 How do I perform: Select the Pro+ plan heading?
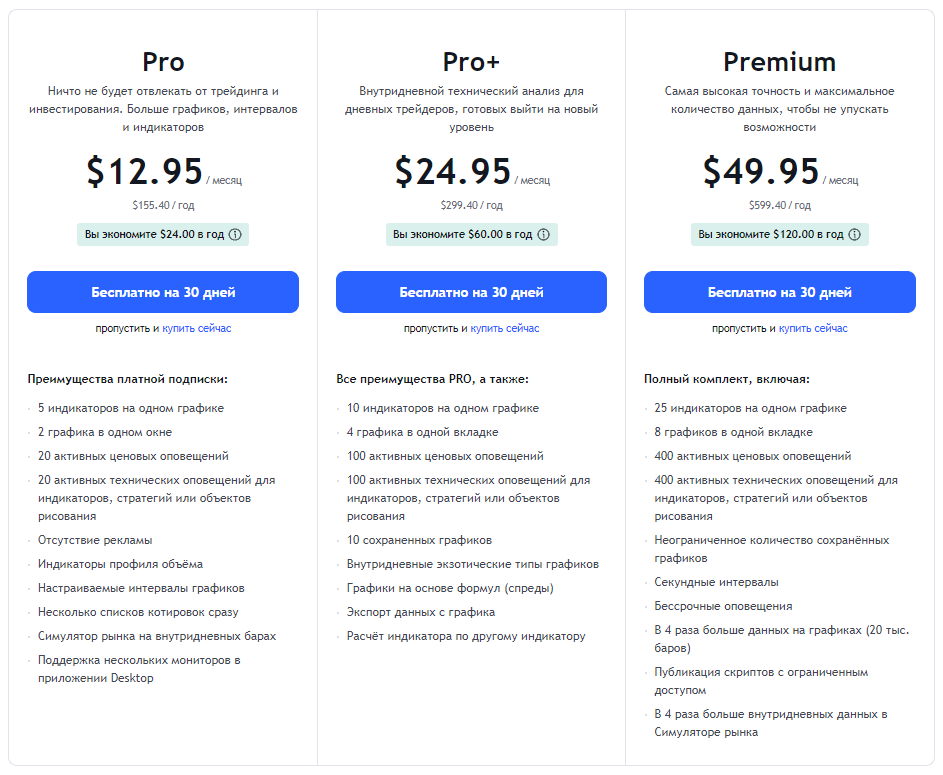(471, 62)
